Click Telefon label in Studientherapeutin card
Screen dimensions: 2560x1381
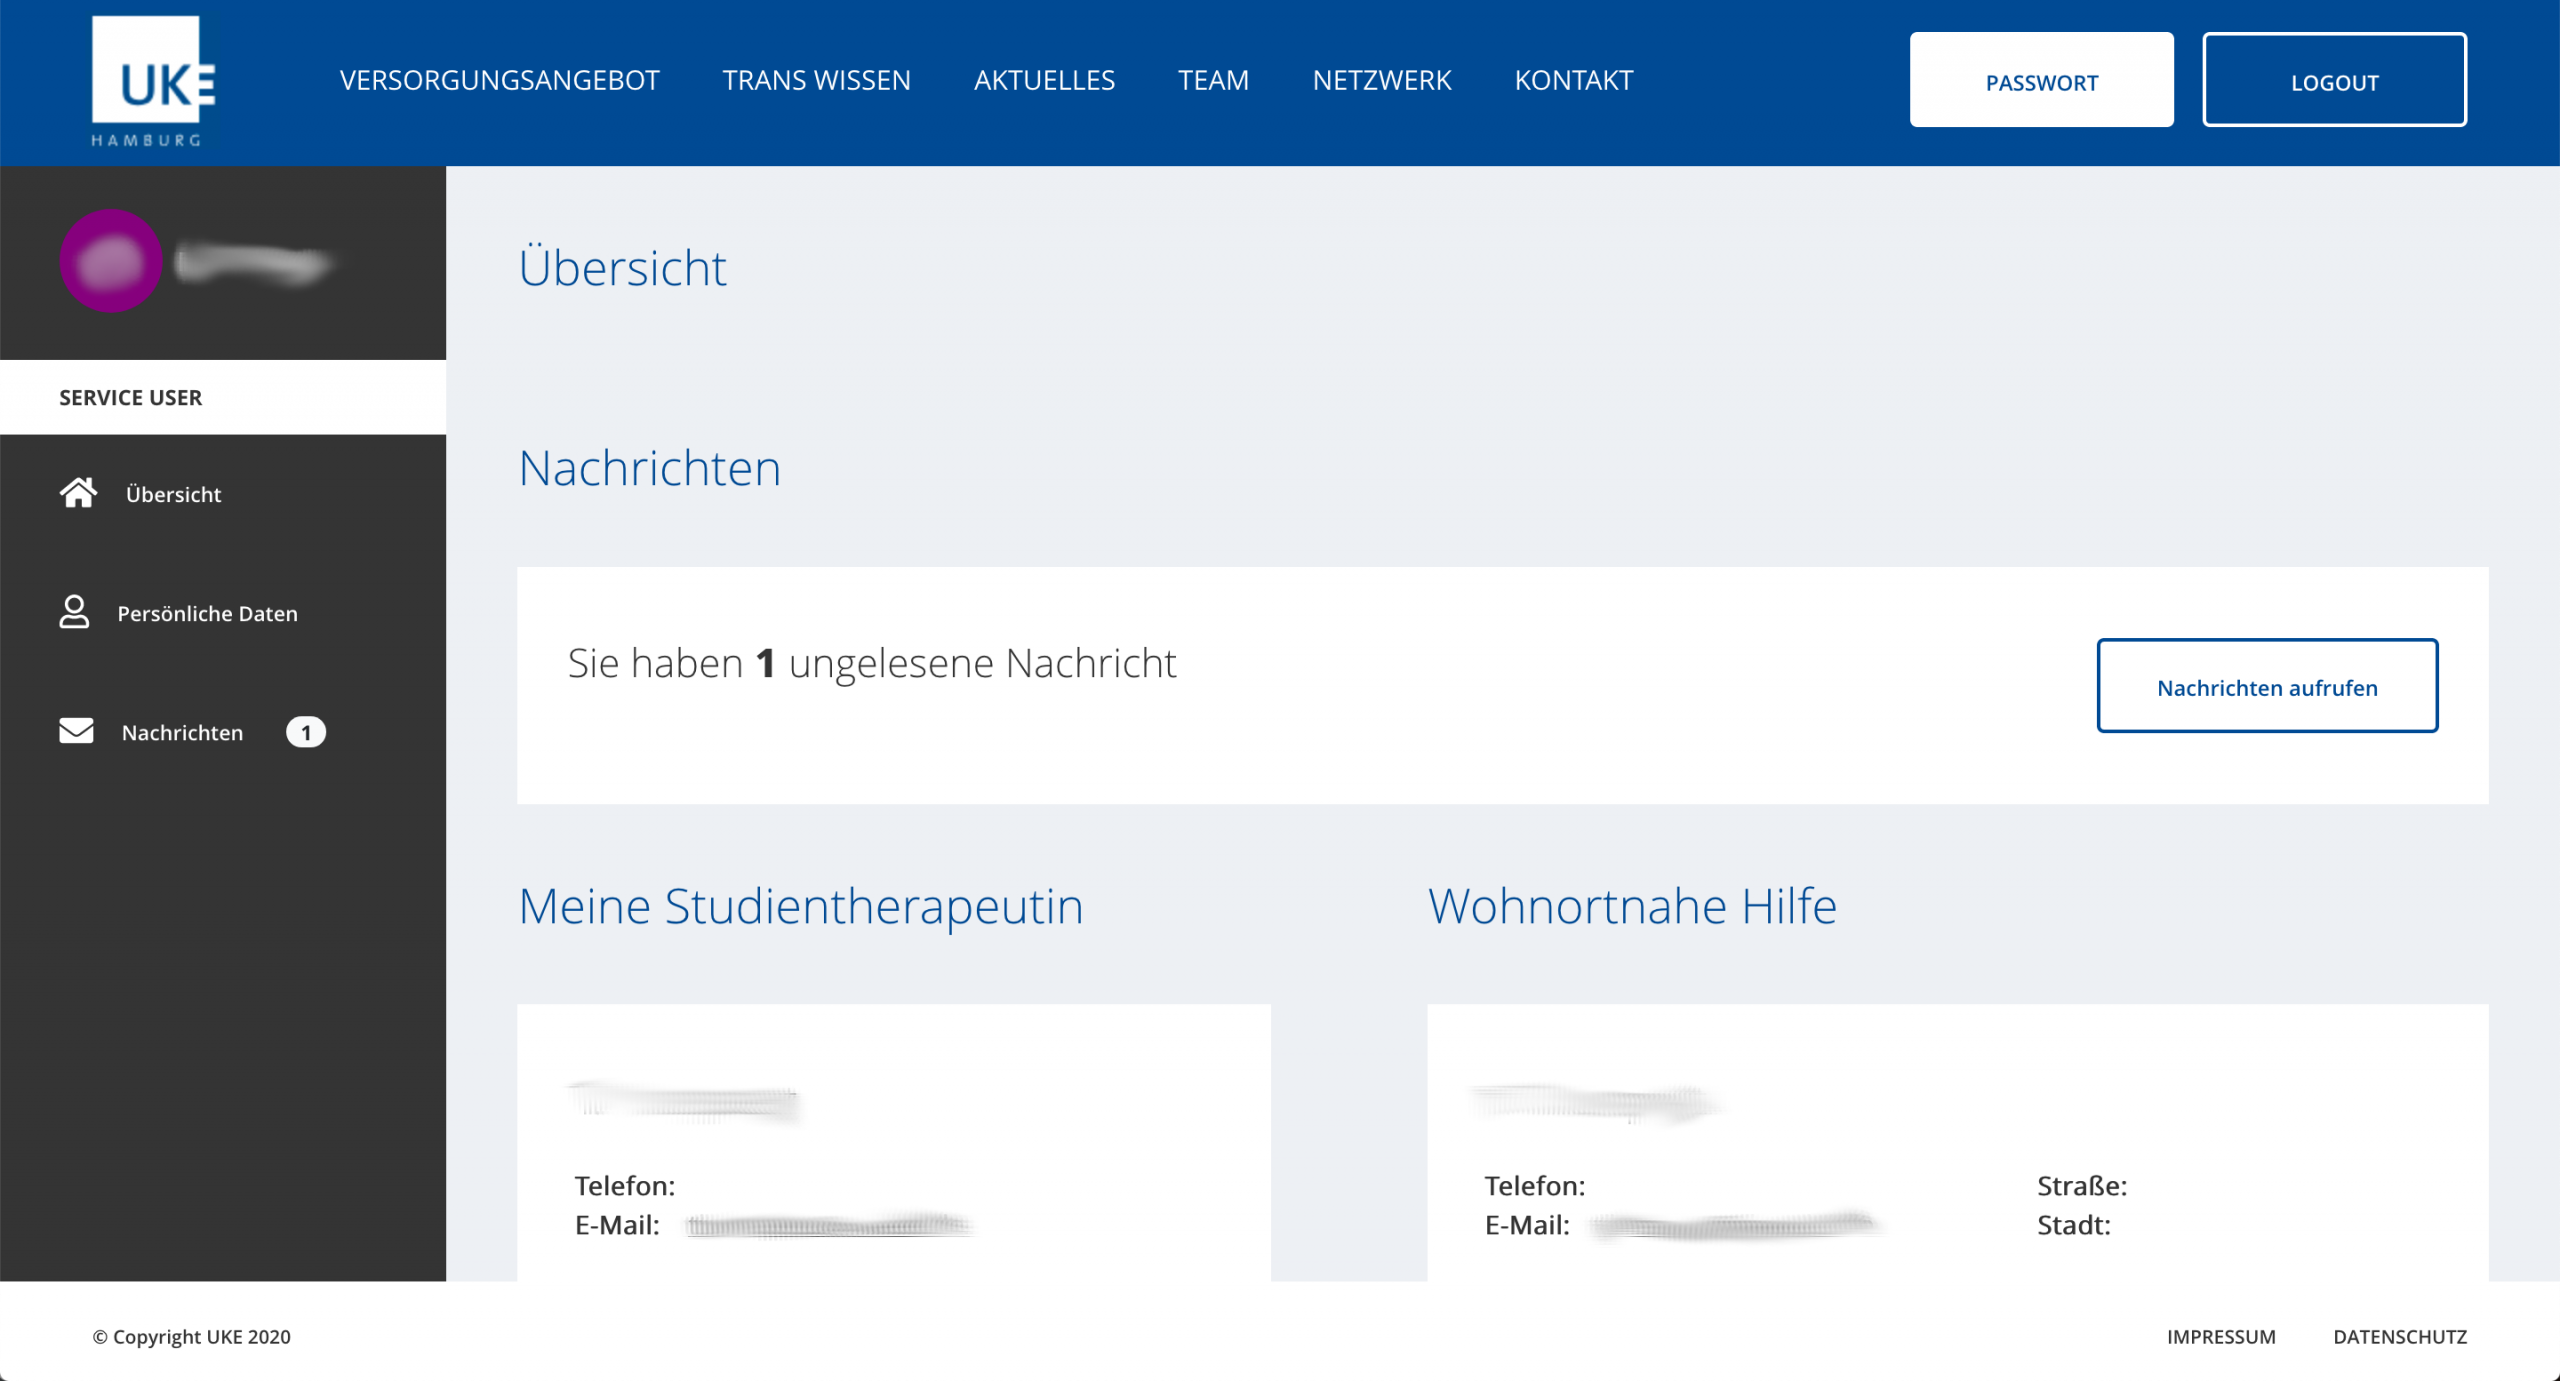(x=625, y=1186)
